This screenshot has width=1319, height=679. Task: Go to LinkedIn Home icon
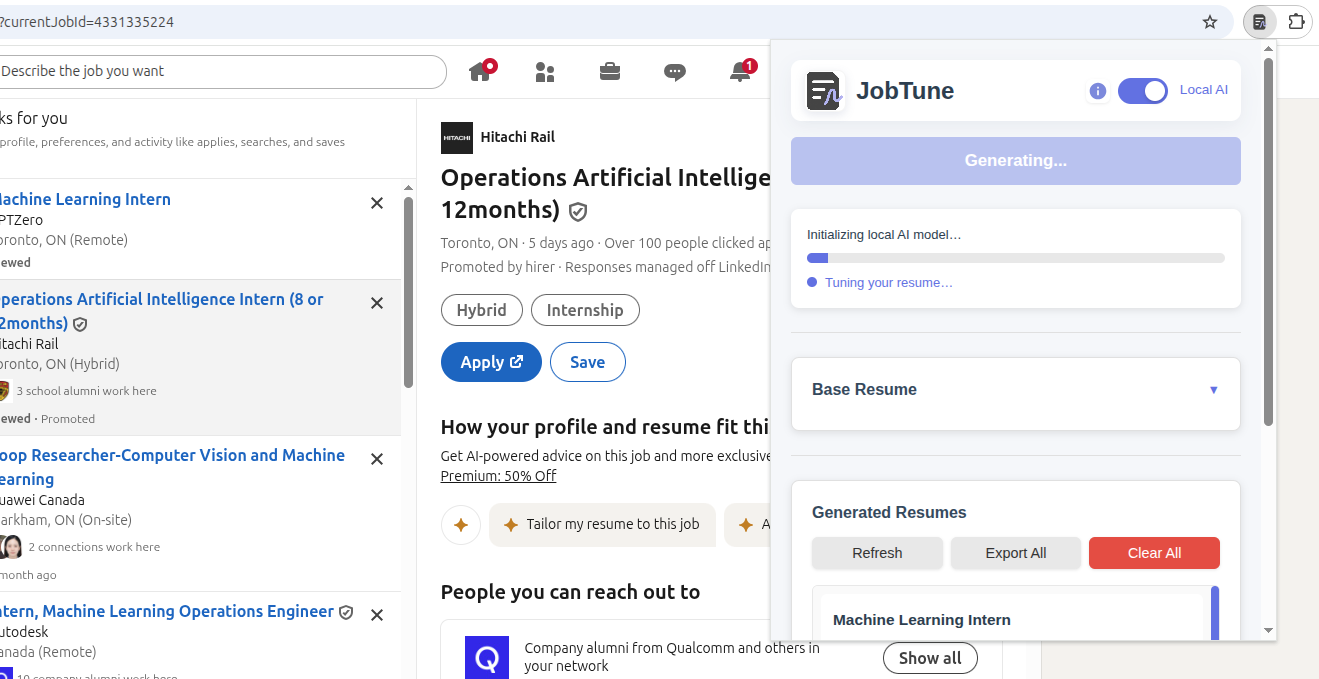(481, 71)
